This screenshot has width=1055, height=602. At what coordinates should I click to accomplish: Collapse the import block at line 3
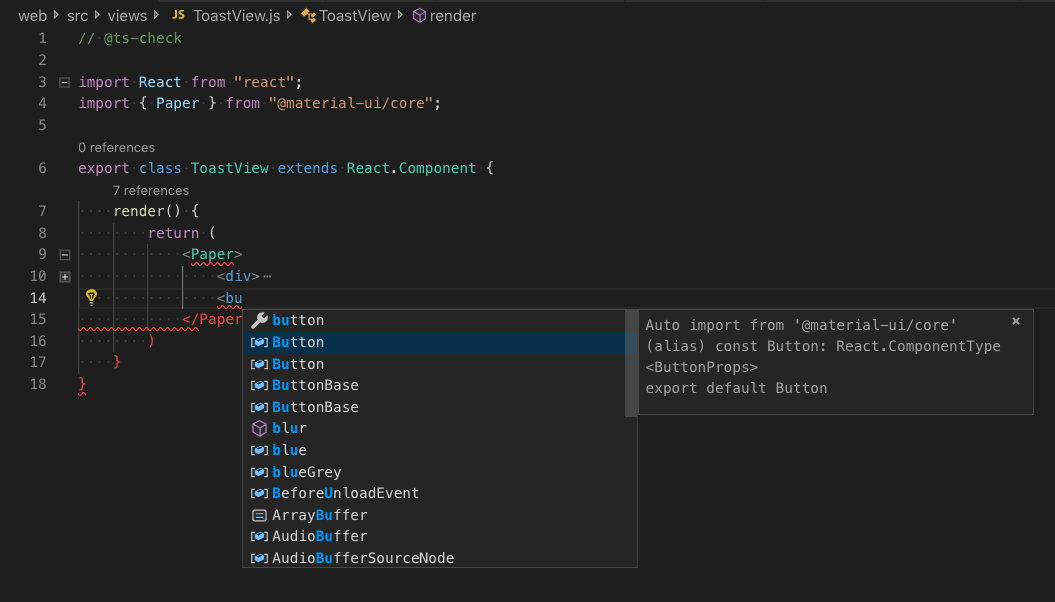click(x=65, y=82)
